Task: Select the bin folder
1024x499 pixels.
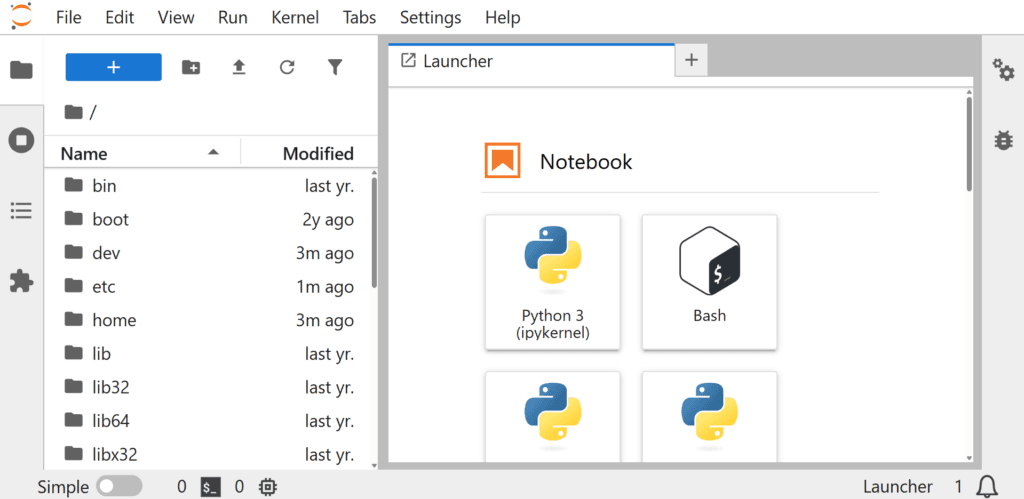Action: 209,186
